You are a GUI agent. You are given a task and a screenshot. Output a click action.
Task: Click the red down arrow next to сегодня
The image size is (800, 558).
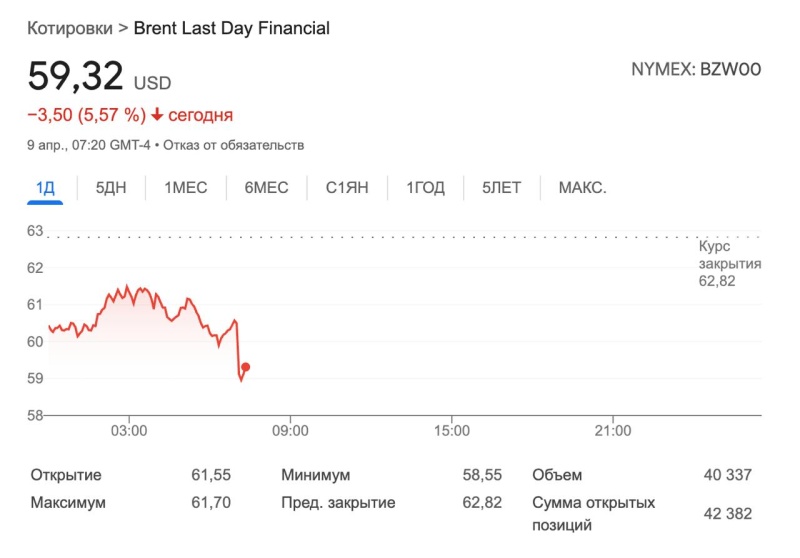[x=157, y=115]
